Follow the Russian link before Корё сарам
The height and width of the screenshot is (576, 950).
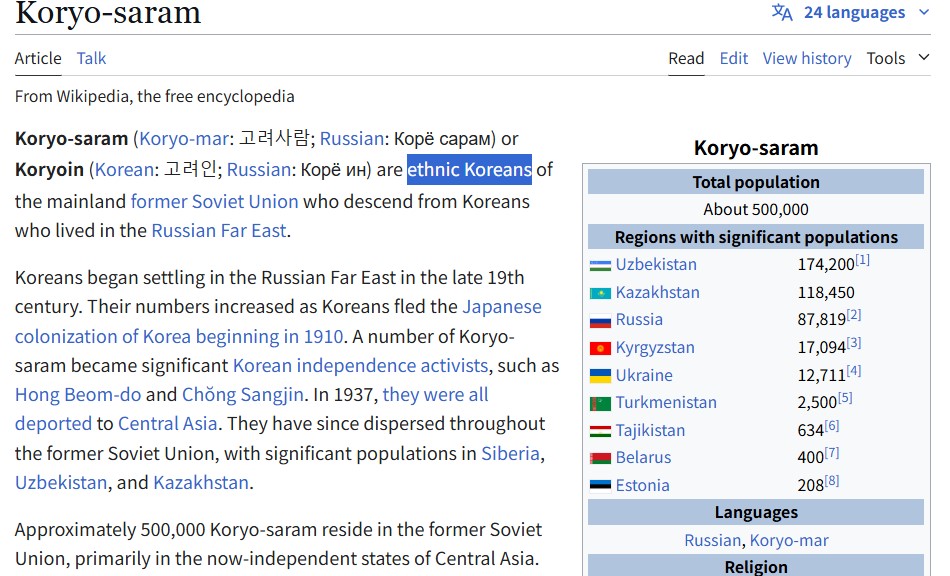[x=351, y=139]
